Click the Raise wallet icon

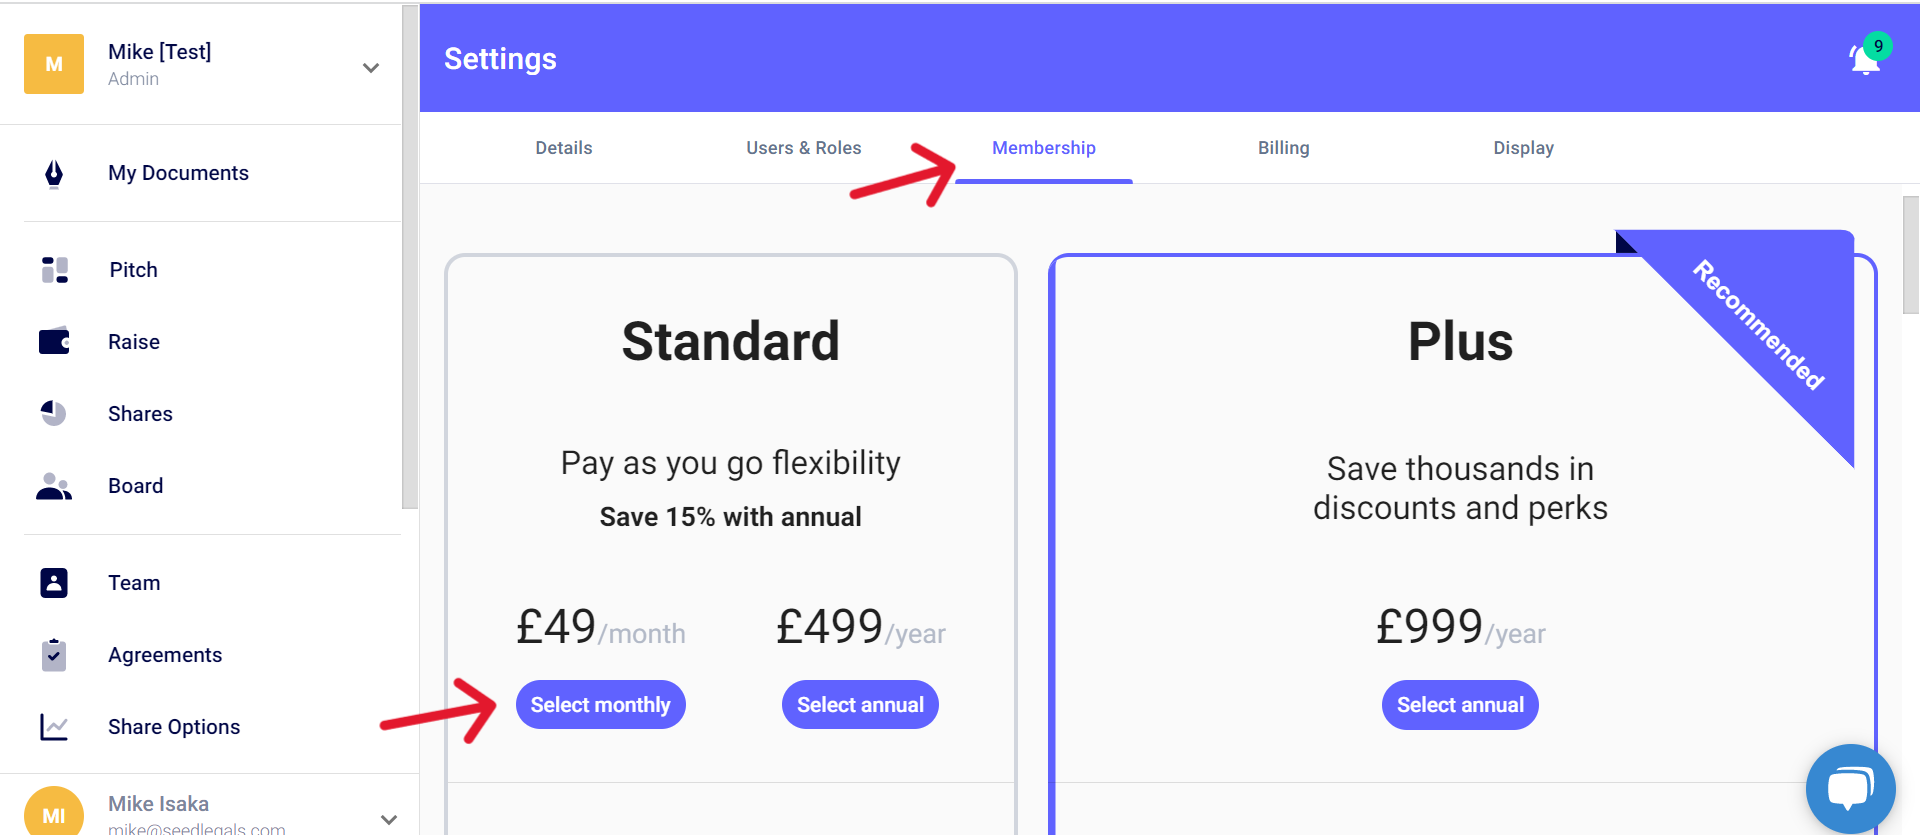[x=54, y=341]
